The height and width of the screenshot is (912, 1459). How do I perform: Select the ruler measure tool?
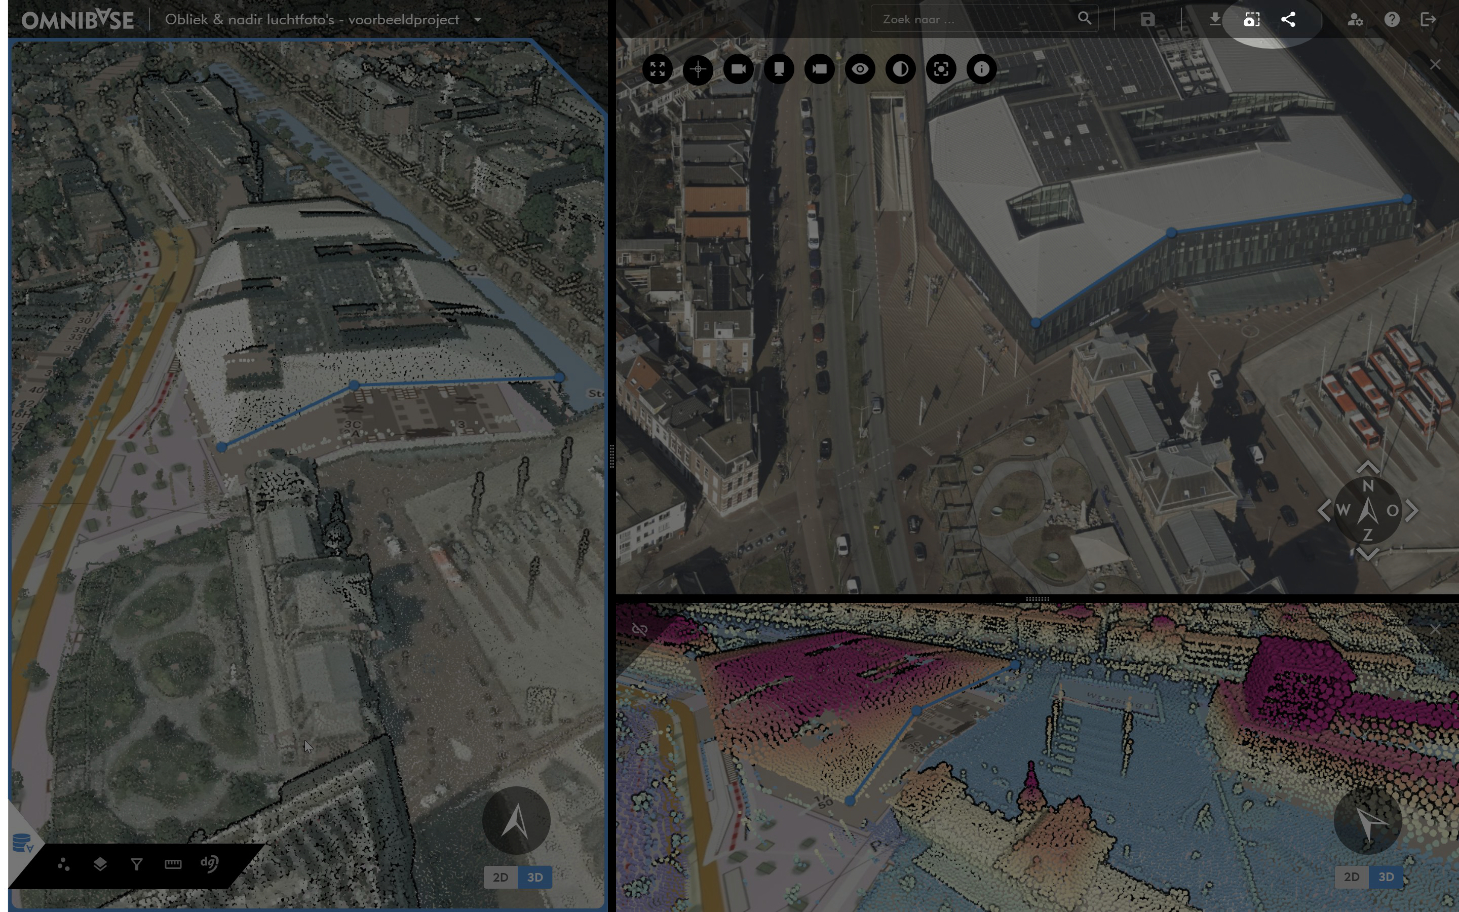[173, 864]
